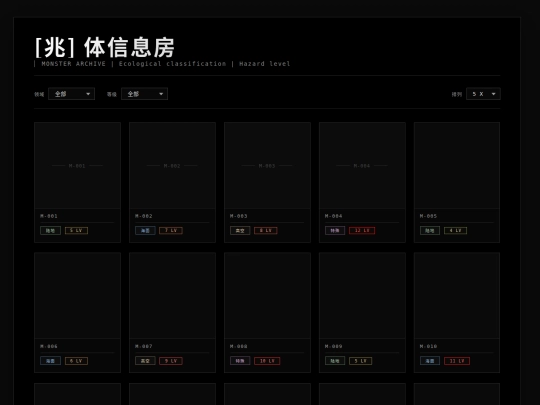The height and width of the screenshot is (405, 540).
Task: Click the 8 LV hazard badge on M-003
Action: pyautogui.click(x=266, y=230)
